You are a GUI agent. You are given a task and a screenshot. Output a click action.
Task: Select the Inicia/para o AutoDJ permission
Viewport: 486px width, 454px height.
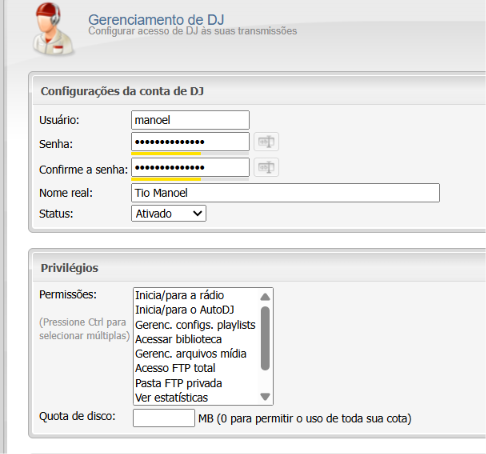pyautogui.click(x=196, y=310)
